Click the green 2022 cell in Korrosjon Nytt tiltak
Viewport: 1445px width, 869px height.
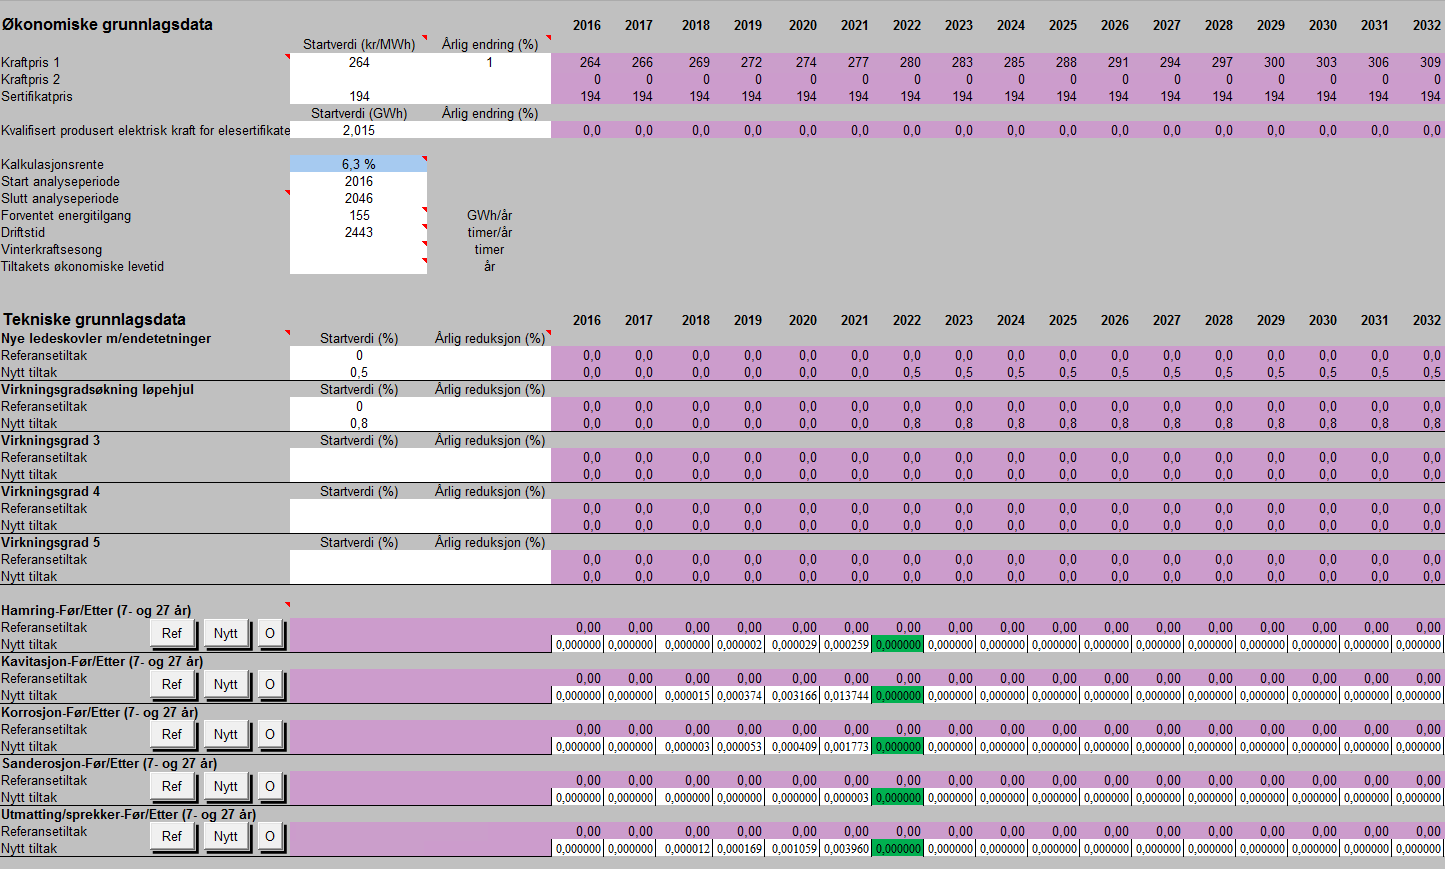(897, 746)
